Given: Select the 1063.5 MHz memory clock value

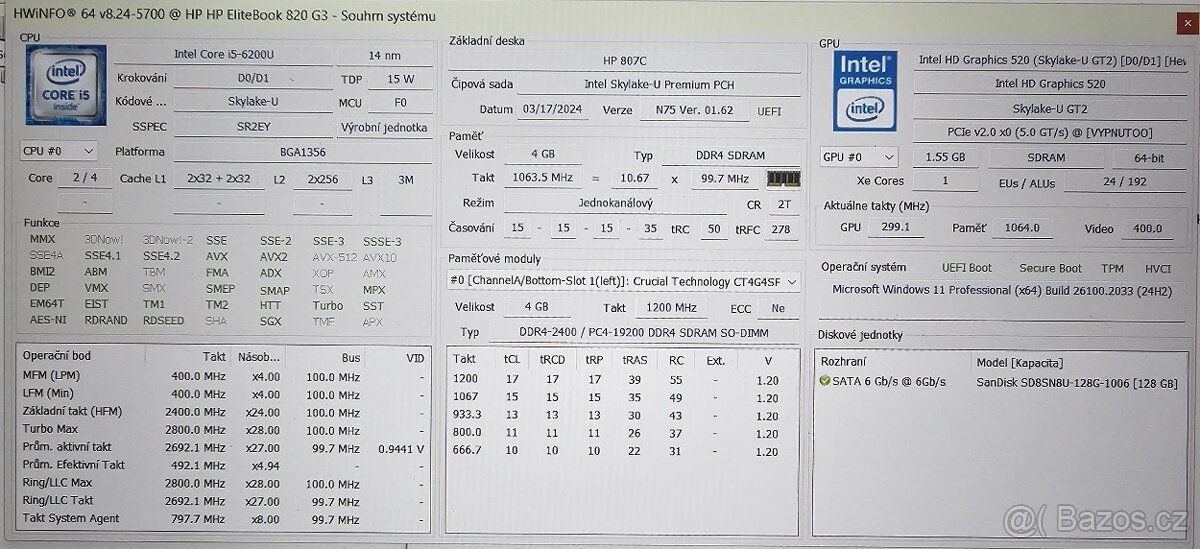Looking at the screenshot, I should [541, 178].
